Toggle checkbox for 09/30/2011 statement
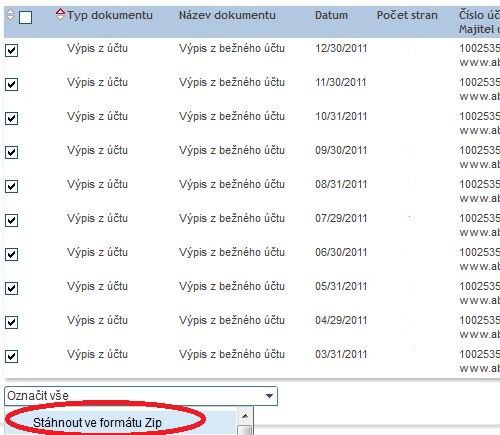The image size is (500, 435). [x=11, y=152]
